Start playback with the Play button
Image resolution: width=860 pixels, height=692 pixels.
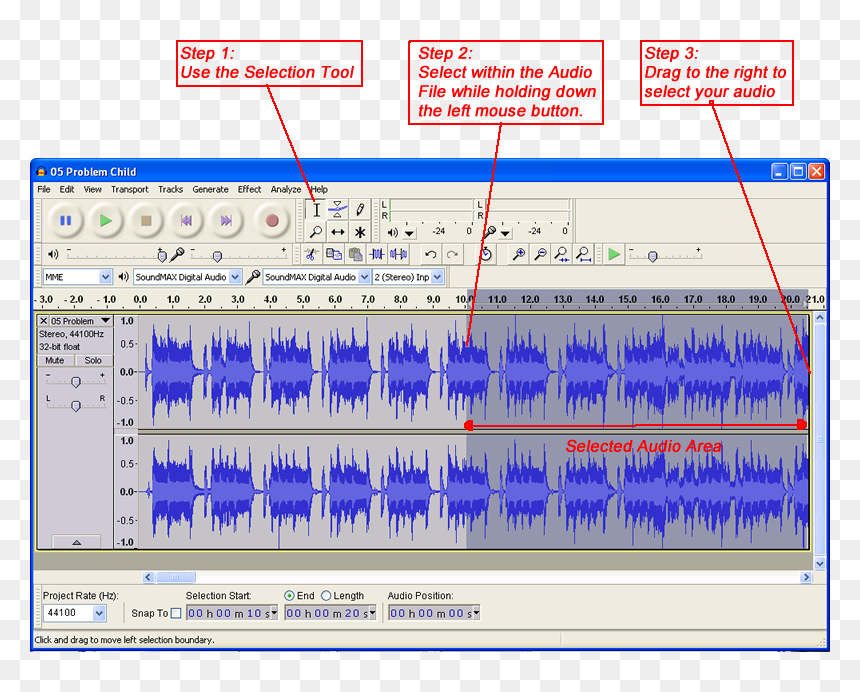point(105,220)
